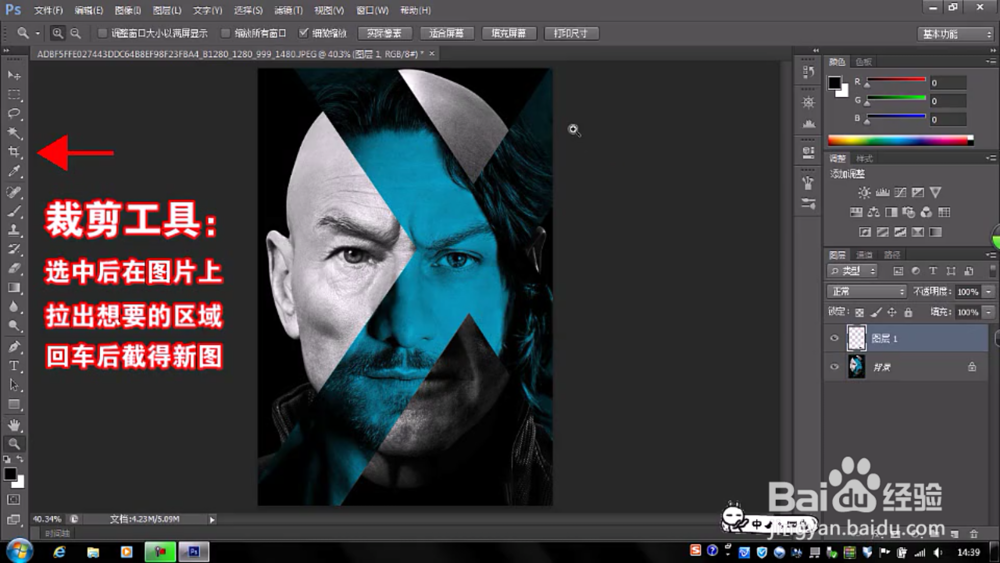
Task: Select the Hand tool
Action: 14,425
